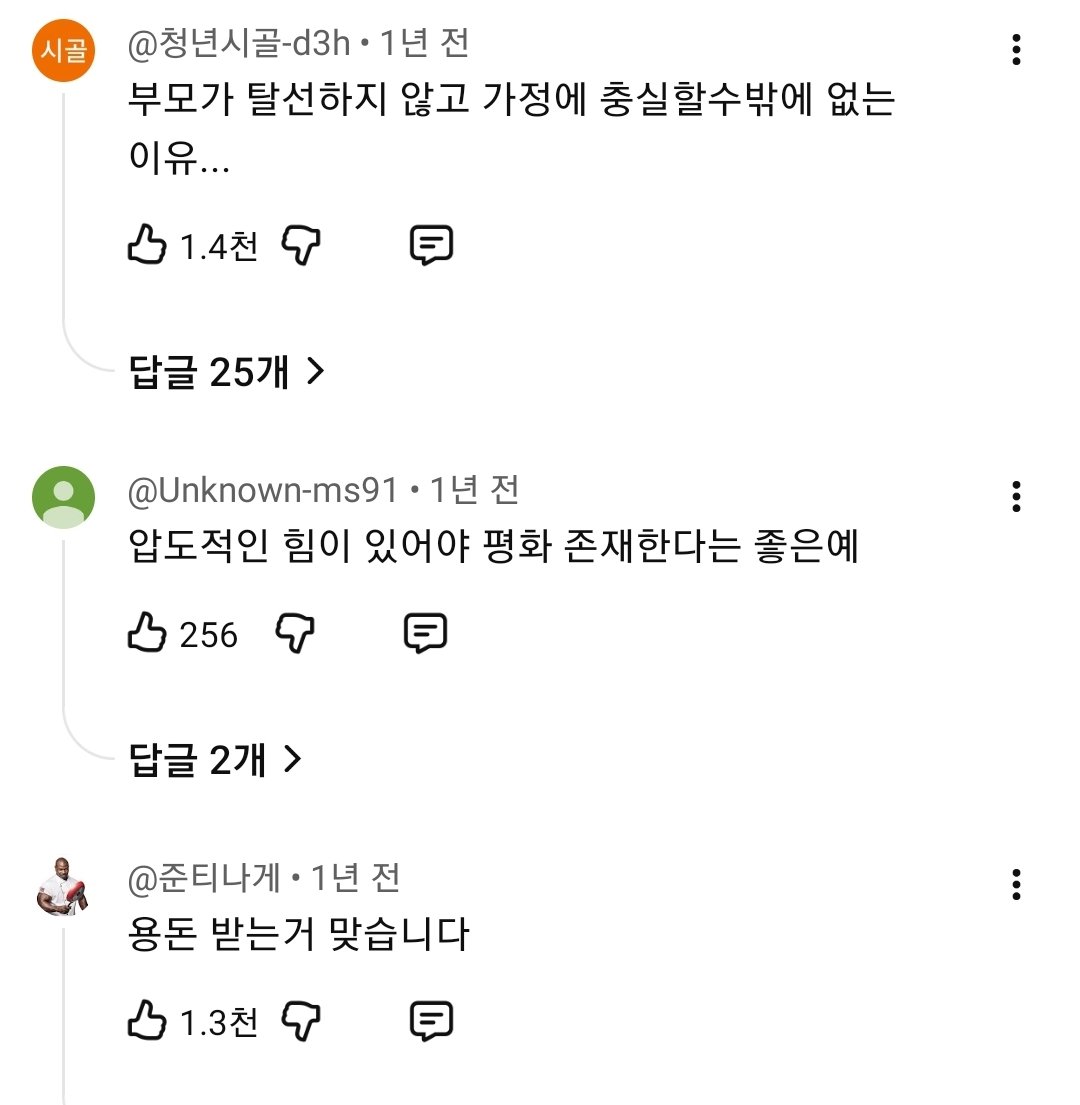The width and height of the screenshot is (1080, 1105).
Task: Like the 준티나게 comment
Action: pos(147,1021)
